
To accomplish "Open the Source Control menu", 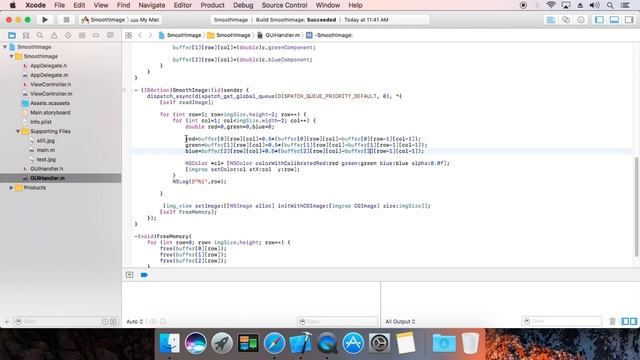I will tap(284, 5).
